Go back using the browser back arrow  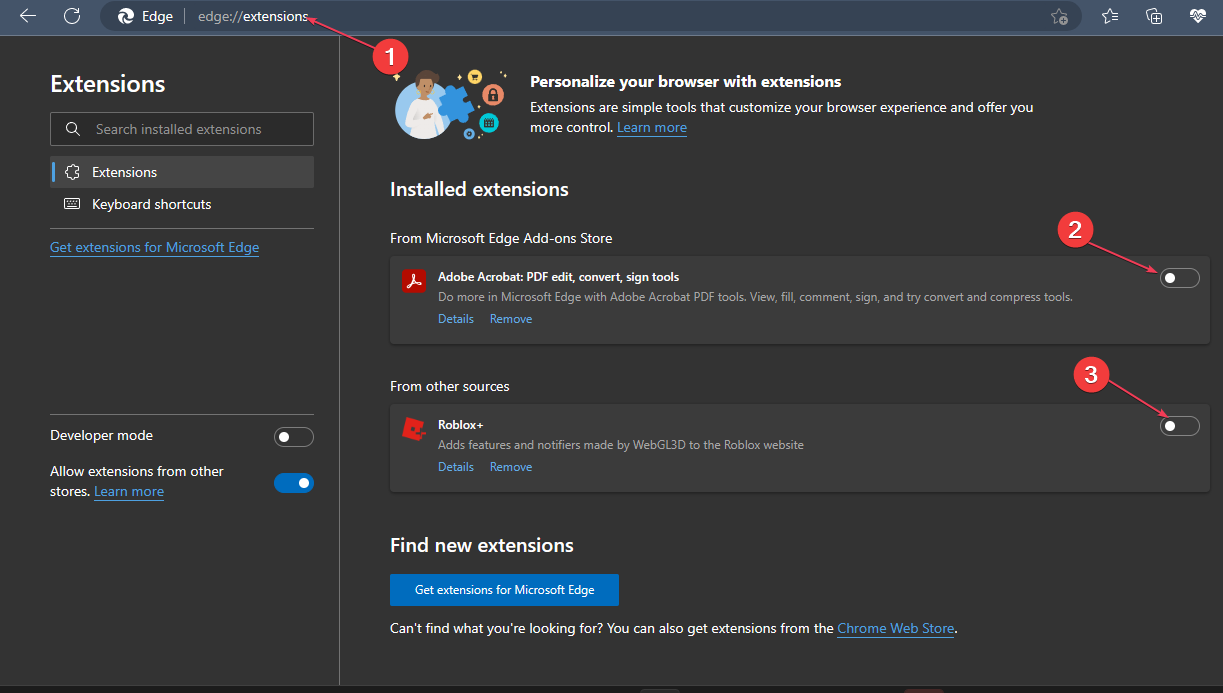[x=28, y=16]
